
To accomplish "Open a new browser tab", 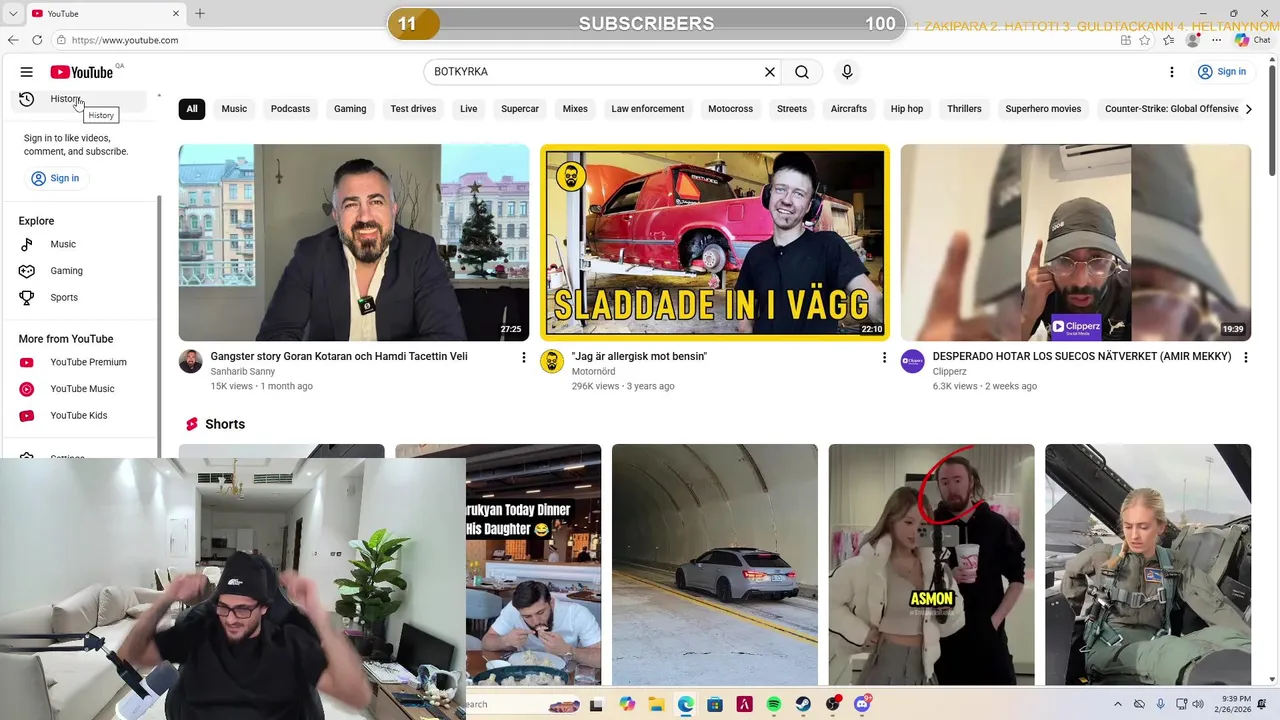I will pos(200,13).
